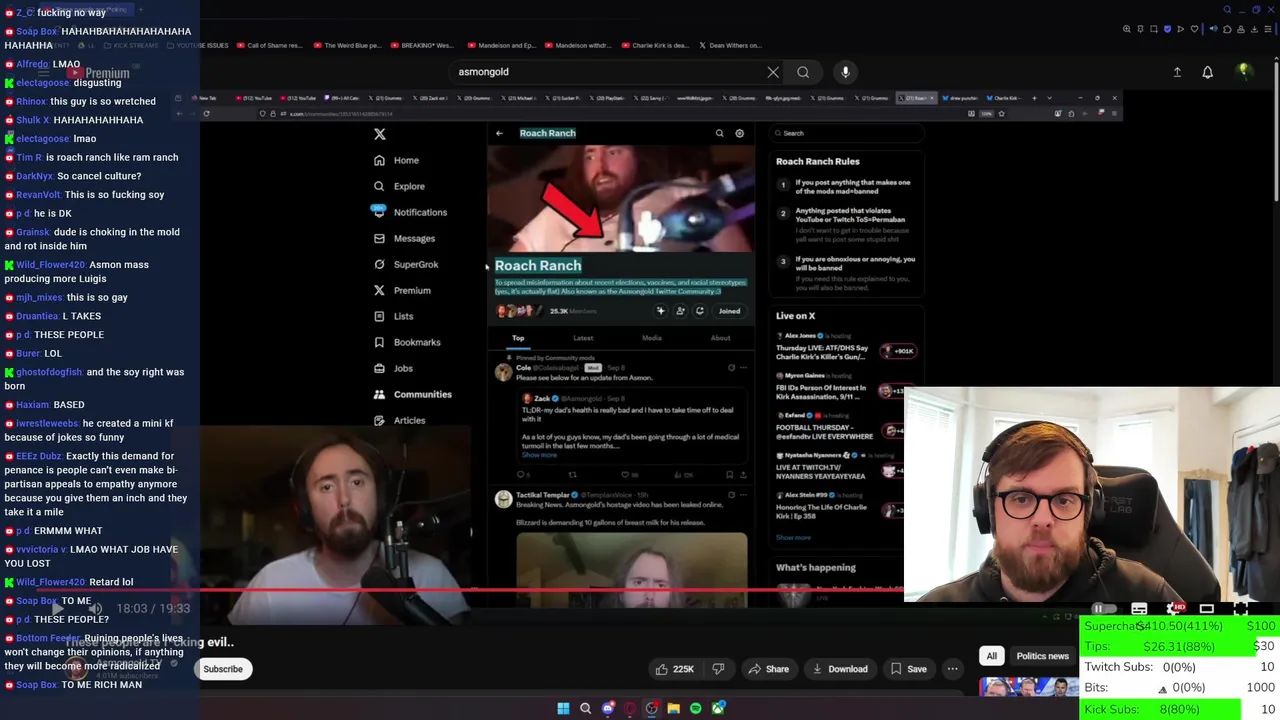Switch to Media tab in Roach Ranch
Viewport: 1280px width, 720px height.
(652, 338)
